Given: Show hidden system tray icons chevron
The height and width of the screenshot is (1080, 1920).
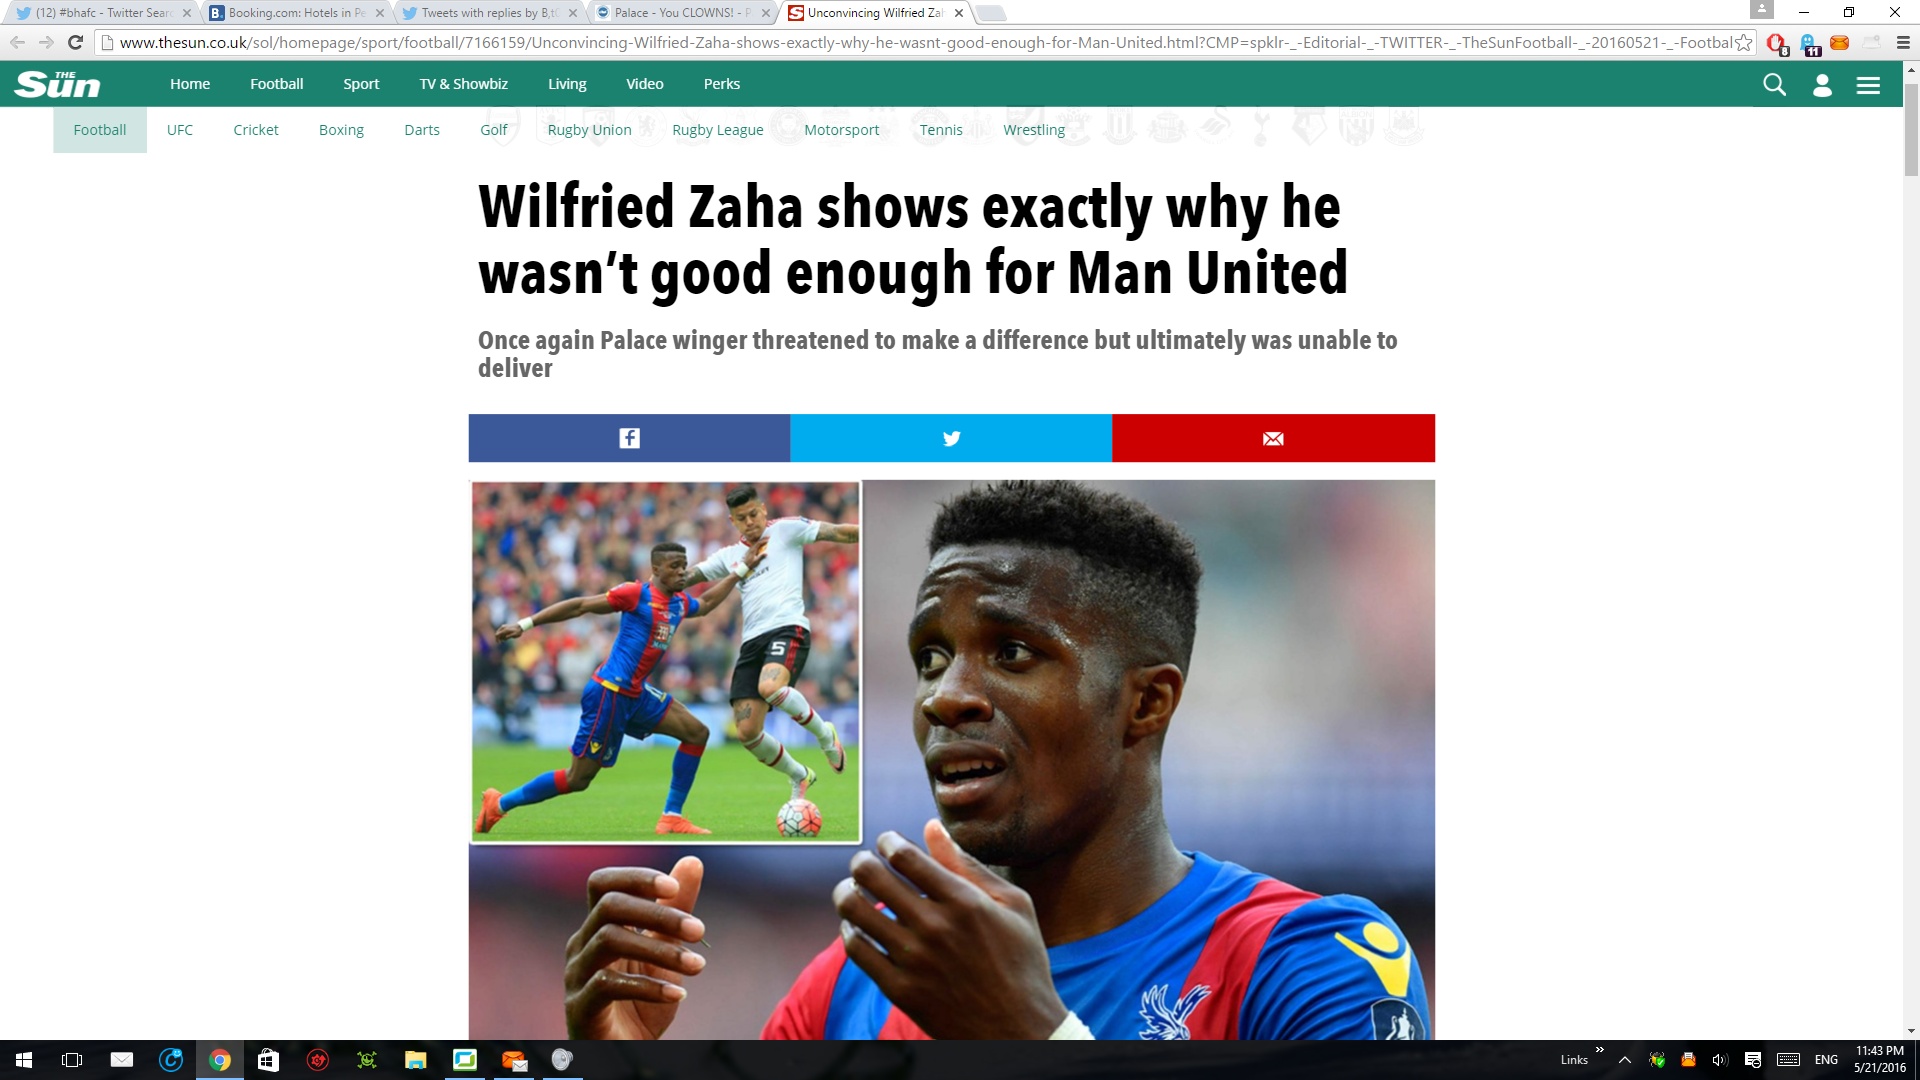Looking at the screenshot, I should point(1625,1060).
